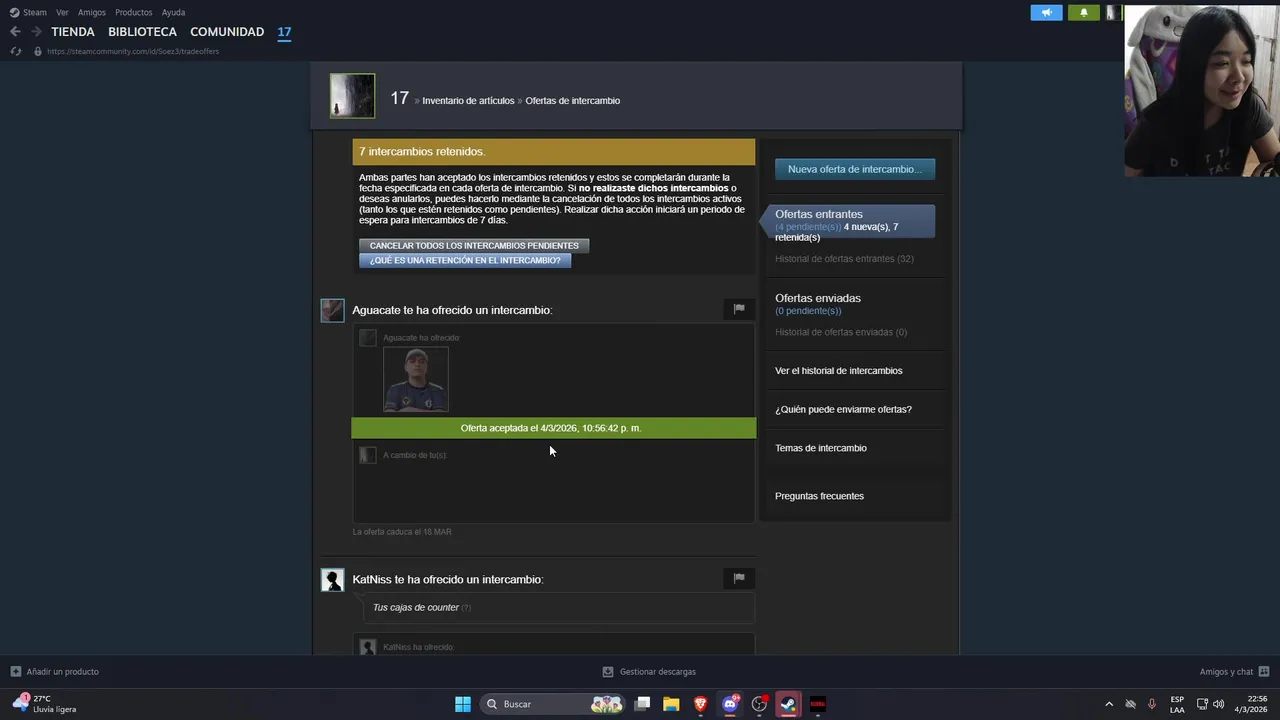Open the profile tab labeled 17
This screenshot has width=1280, height=720.
pos(284,32)
